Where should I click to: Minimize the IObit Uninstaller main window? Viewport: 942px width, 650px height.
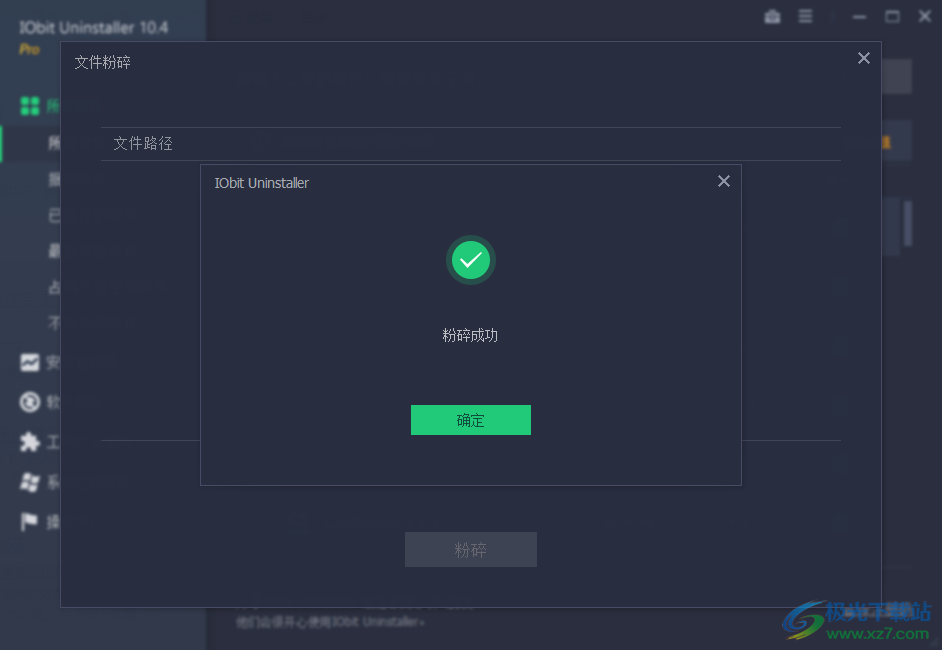coord(860,17)
